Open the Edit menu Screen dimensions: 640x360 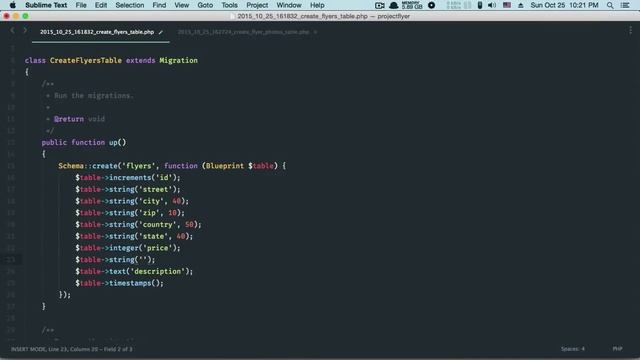[x=101, y=5]
